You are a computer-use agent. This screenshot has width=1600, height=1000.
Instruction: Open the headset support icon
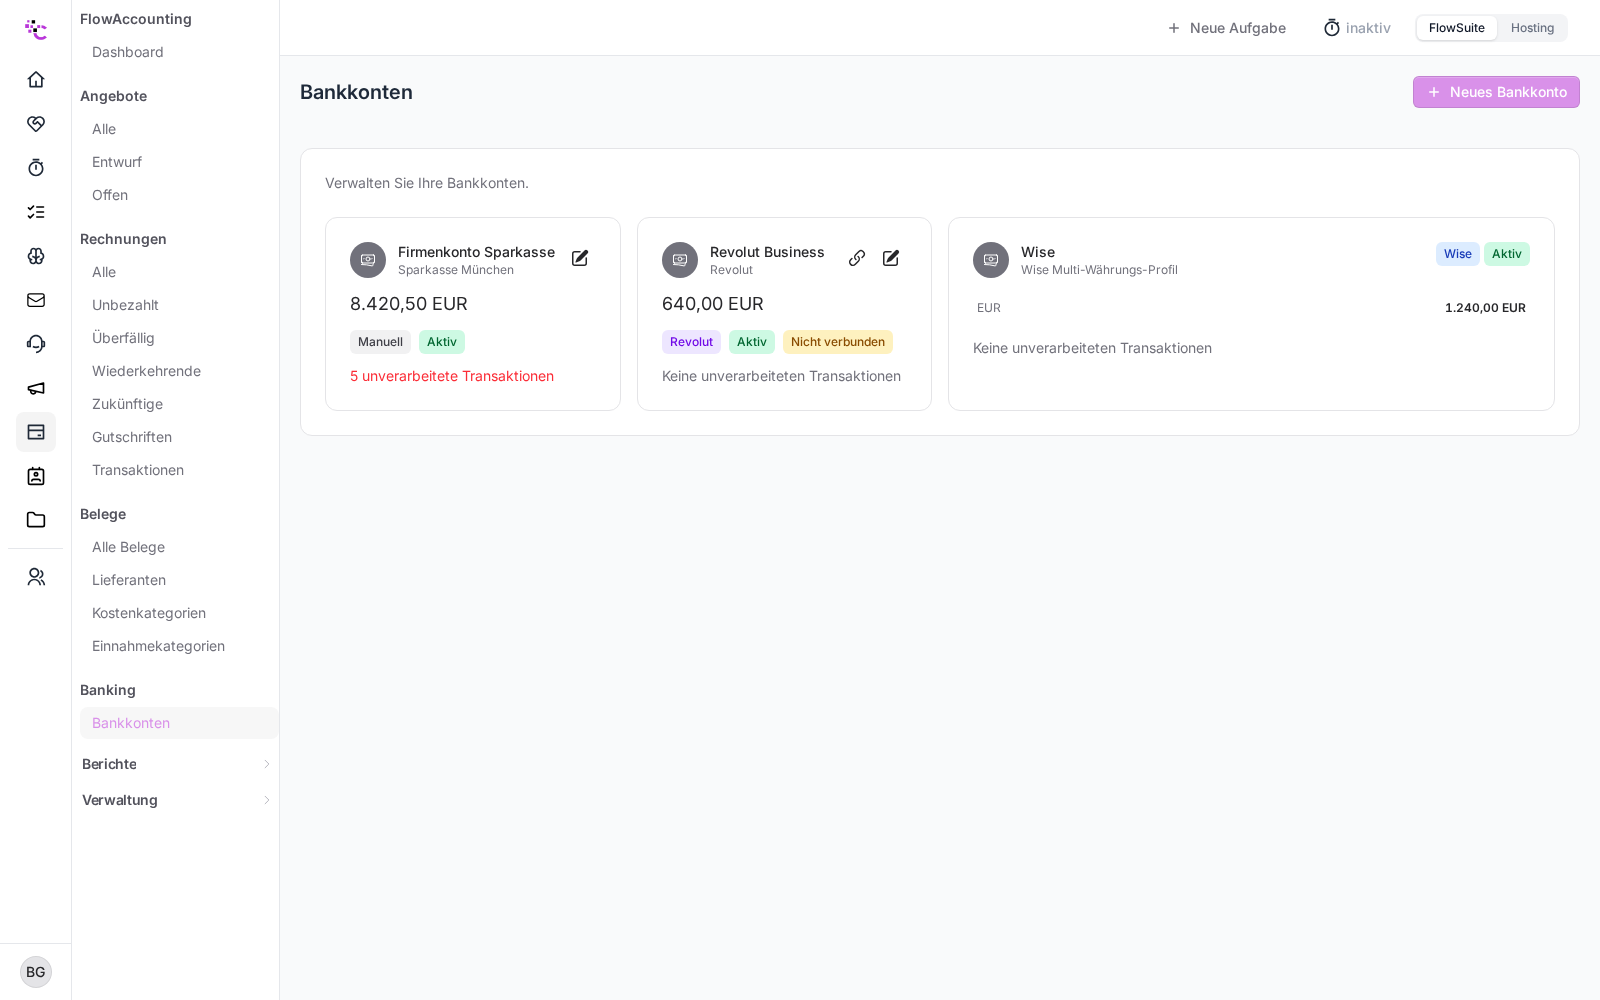click(x=36, y=344)
